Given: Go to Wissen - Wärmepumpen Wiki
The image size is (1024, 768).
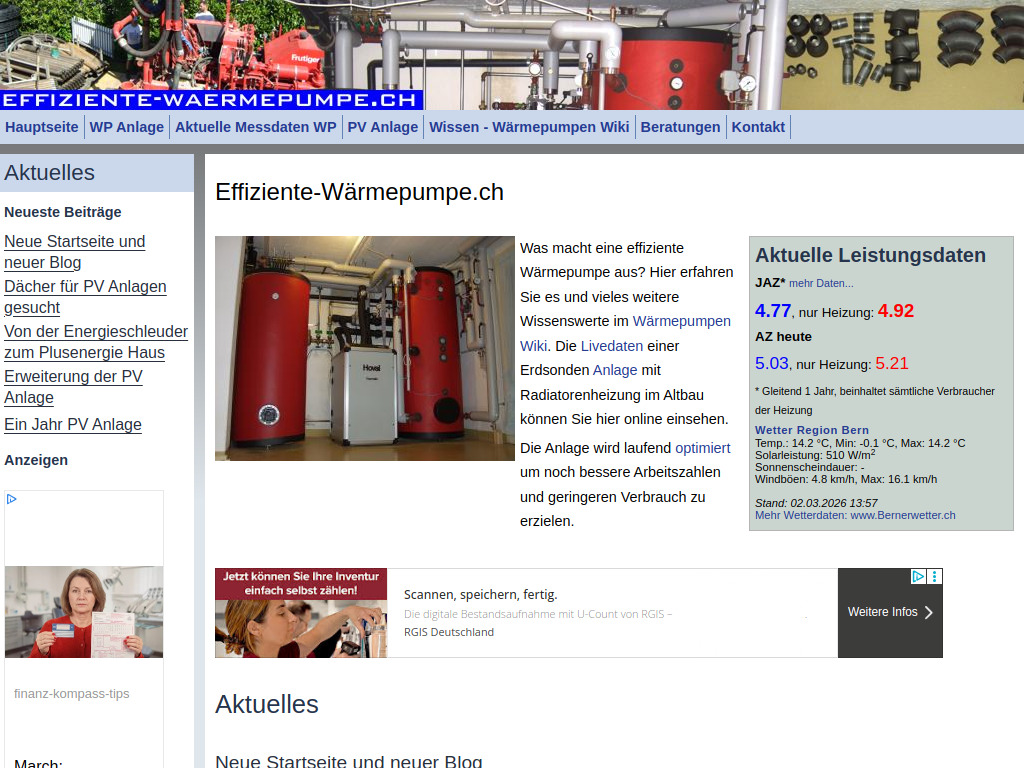Looking at the screenshot, I should tap(529, 127).
